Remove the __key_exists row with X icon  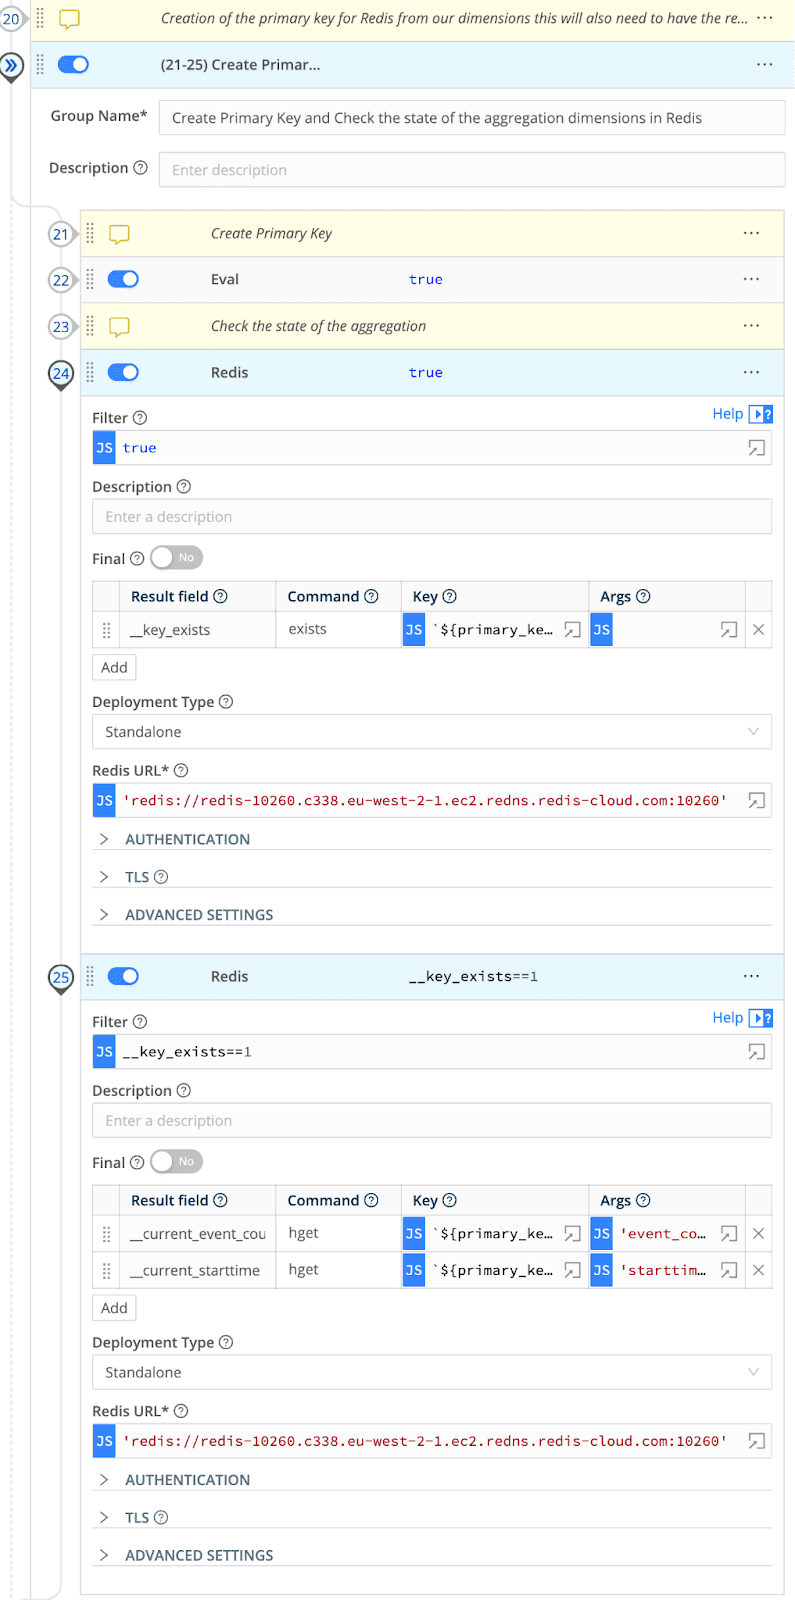758,630
